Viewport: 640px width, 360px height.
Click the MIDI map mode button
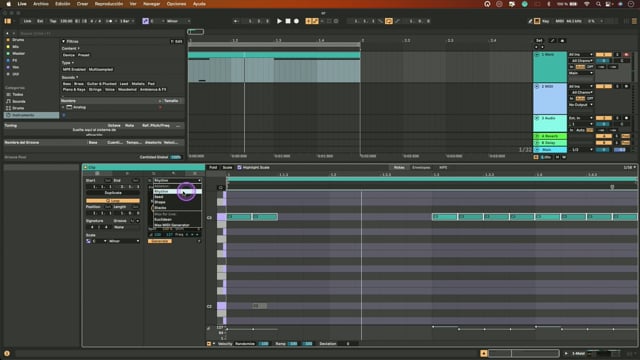coord(560,21)
